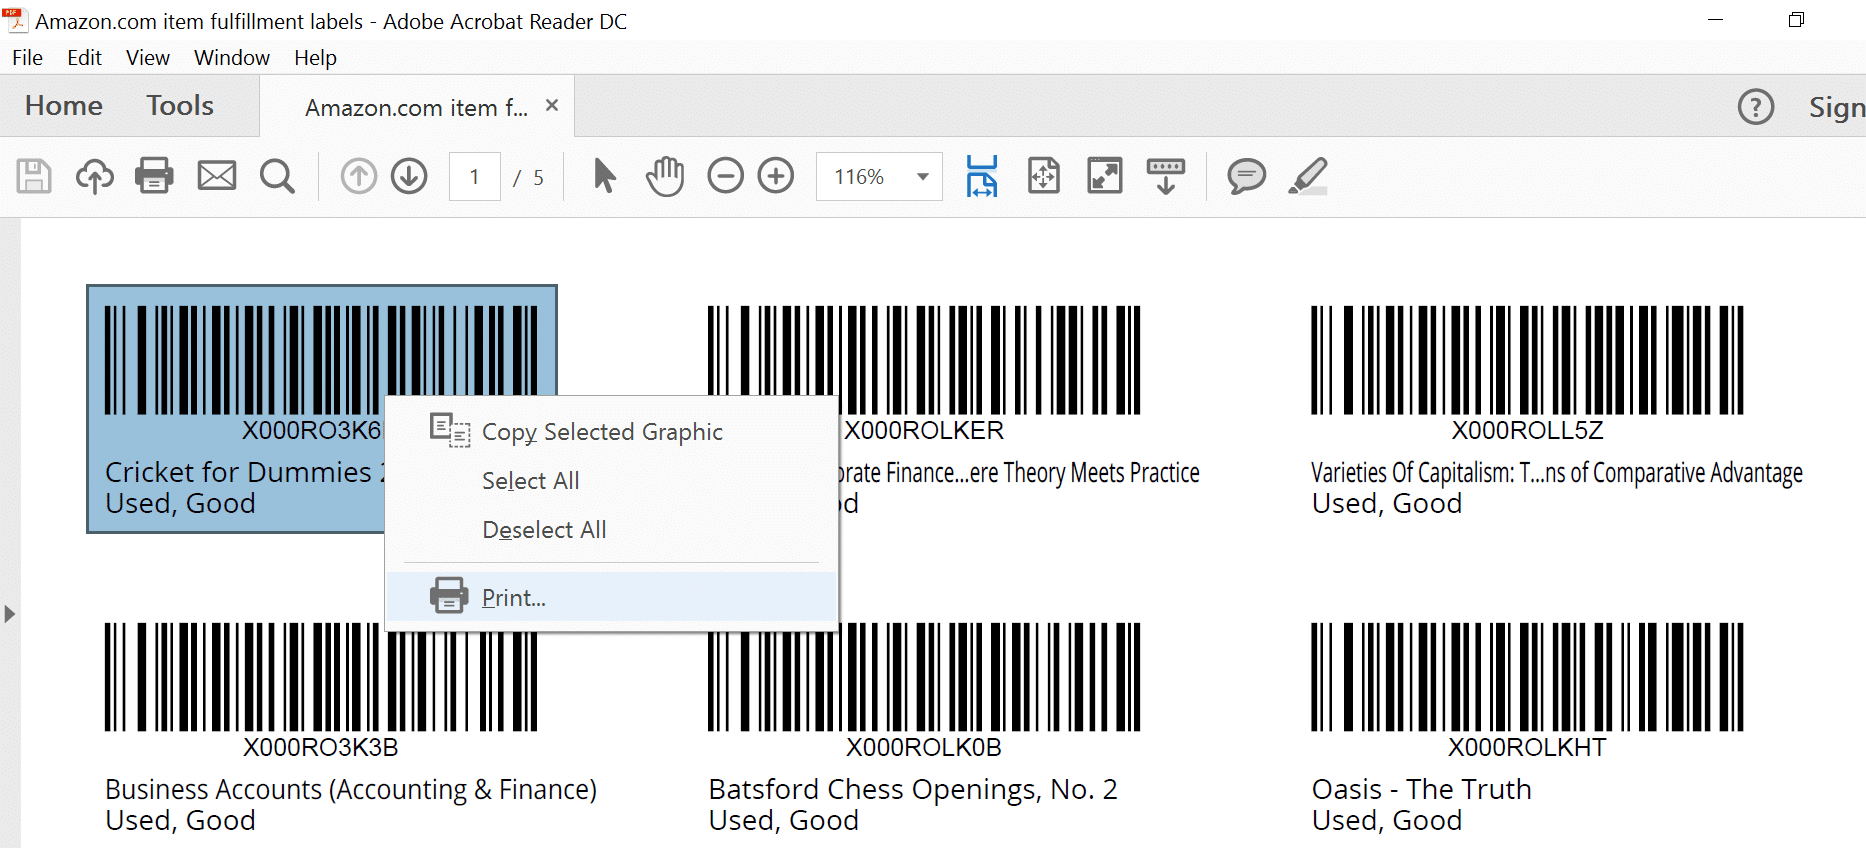
Task: Open the File menu
Action: tap(27, 58)
